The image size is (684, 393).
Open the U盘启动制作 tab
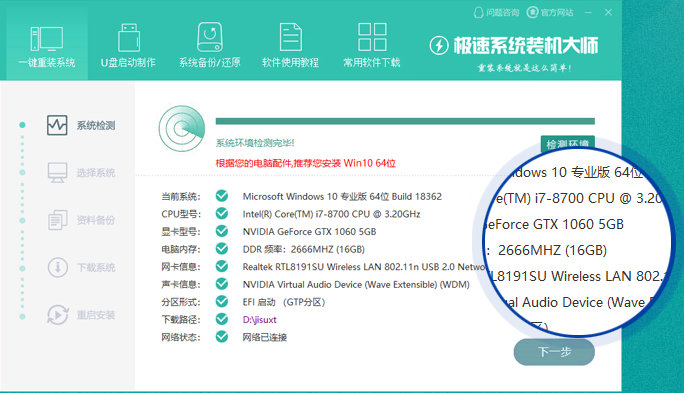(128, 45)
